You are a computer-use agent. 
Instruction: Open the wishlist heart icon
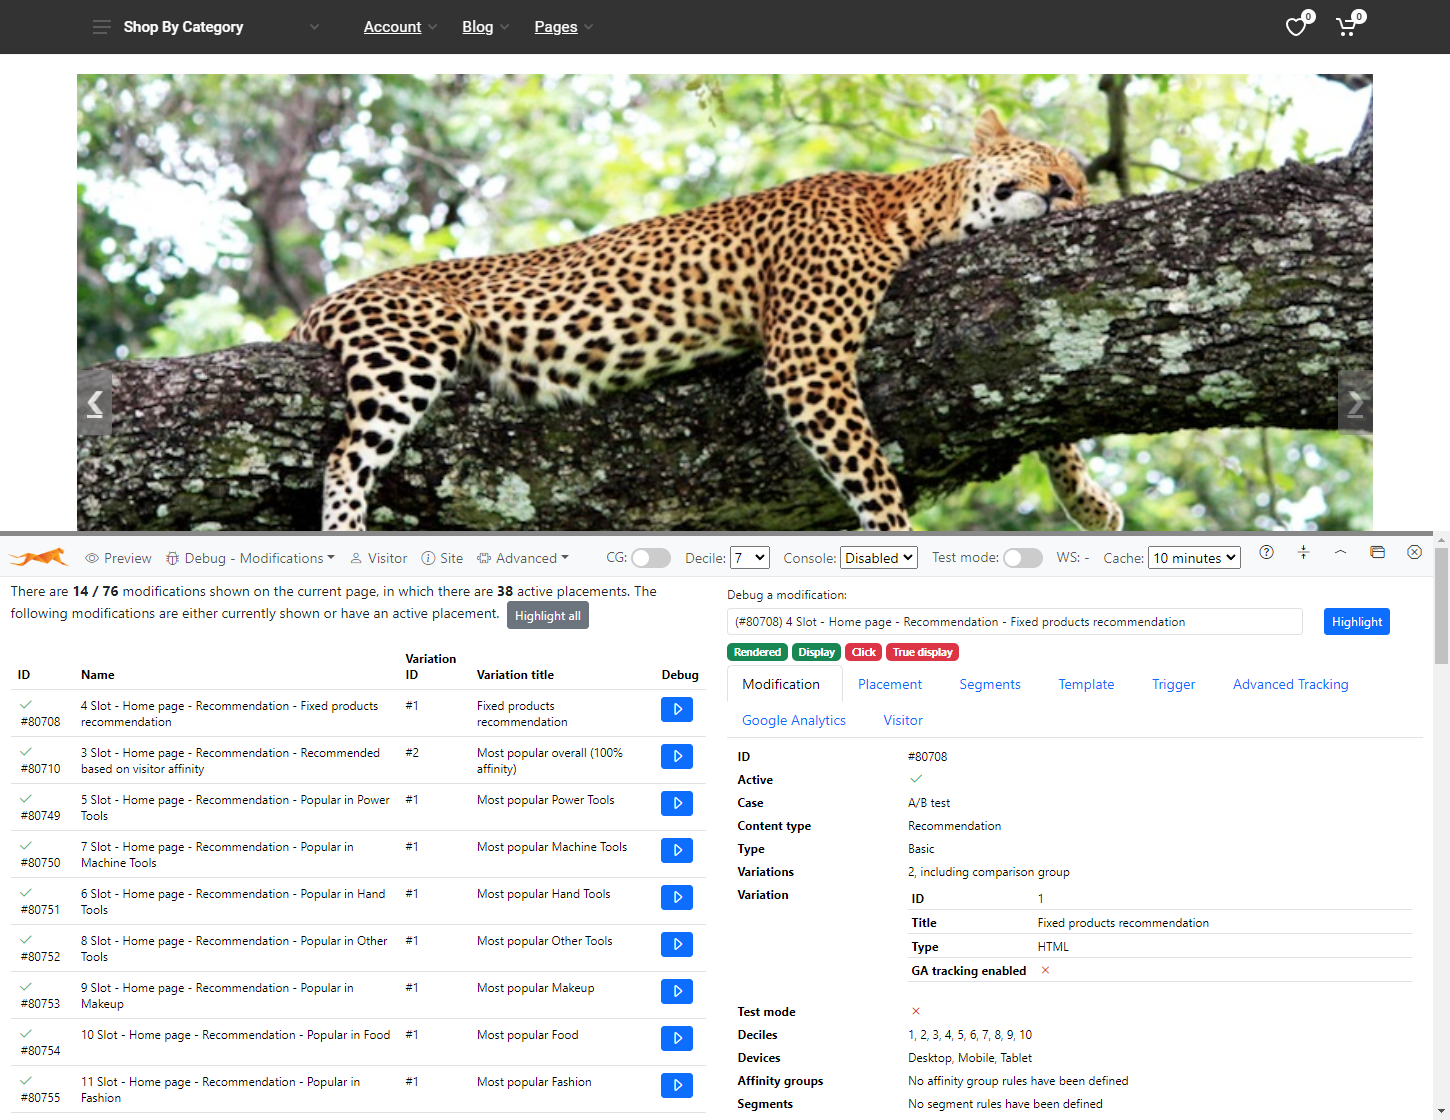click(1297, 27)
